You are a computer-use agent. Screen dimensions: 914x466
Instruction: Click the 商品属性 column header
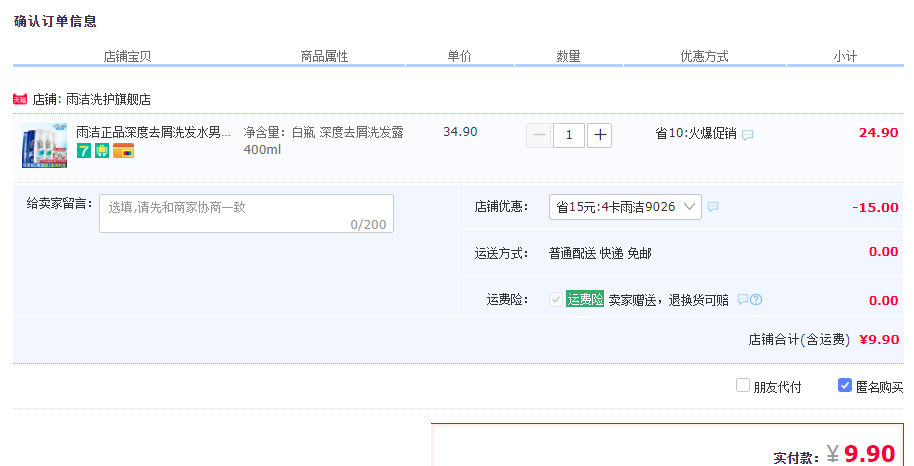(x=324, y=57)
